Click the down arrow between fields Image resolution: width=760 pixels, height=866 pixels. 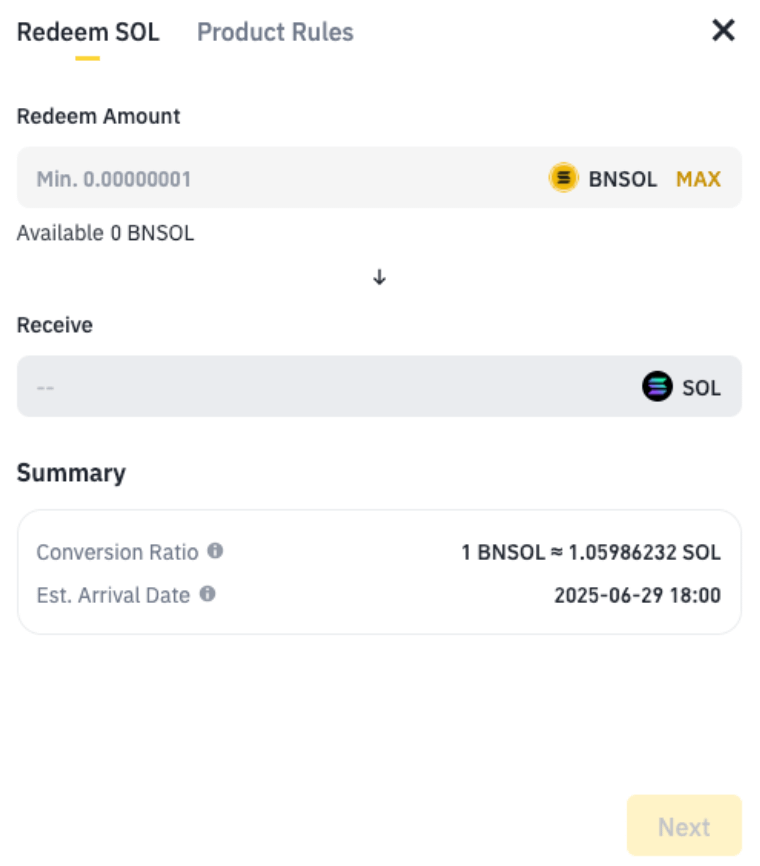(379, 277)
